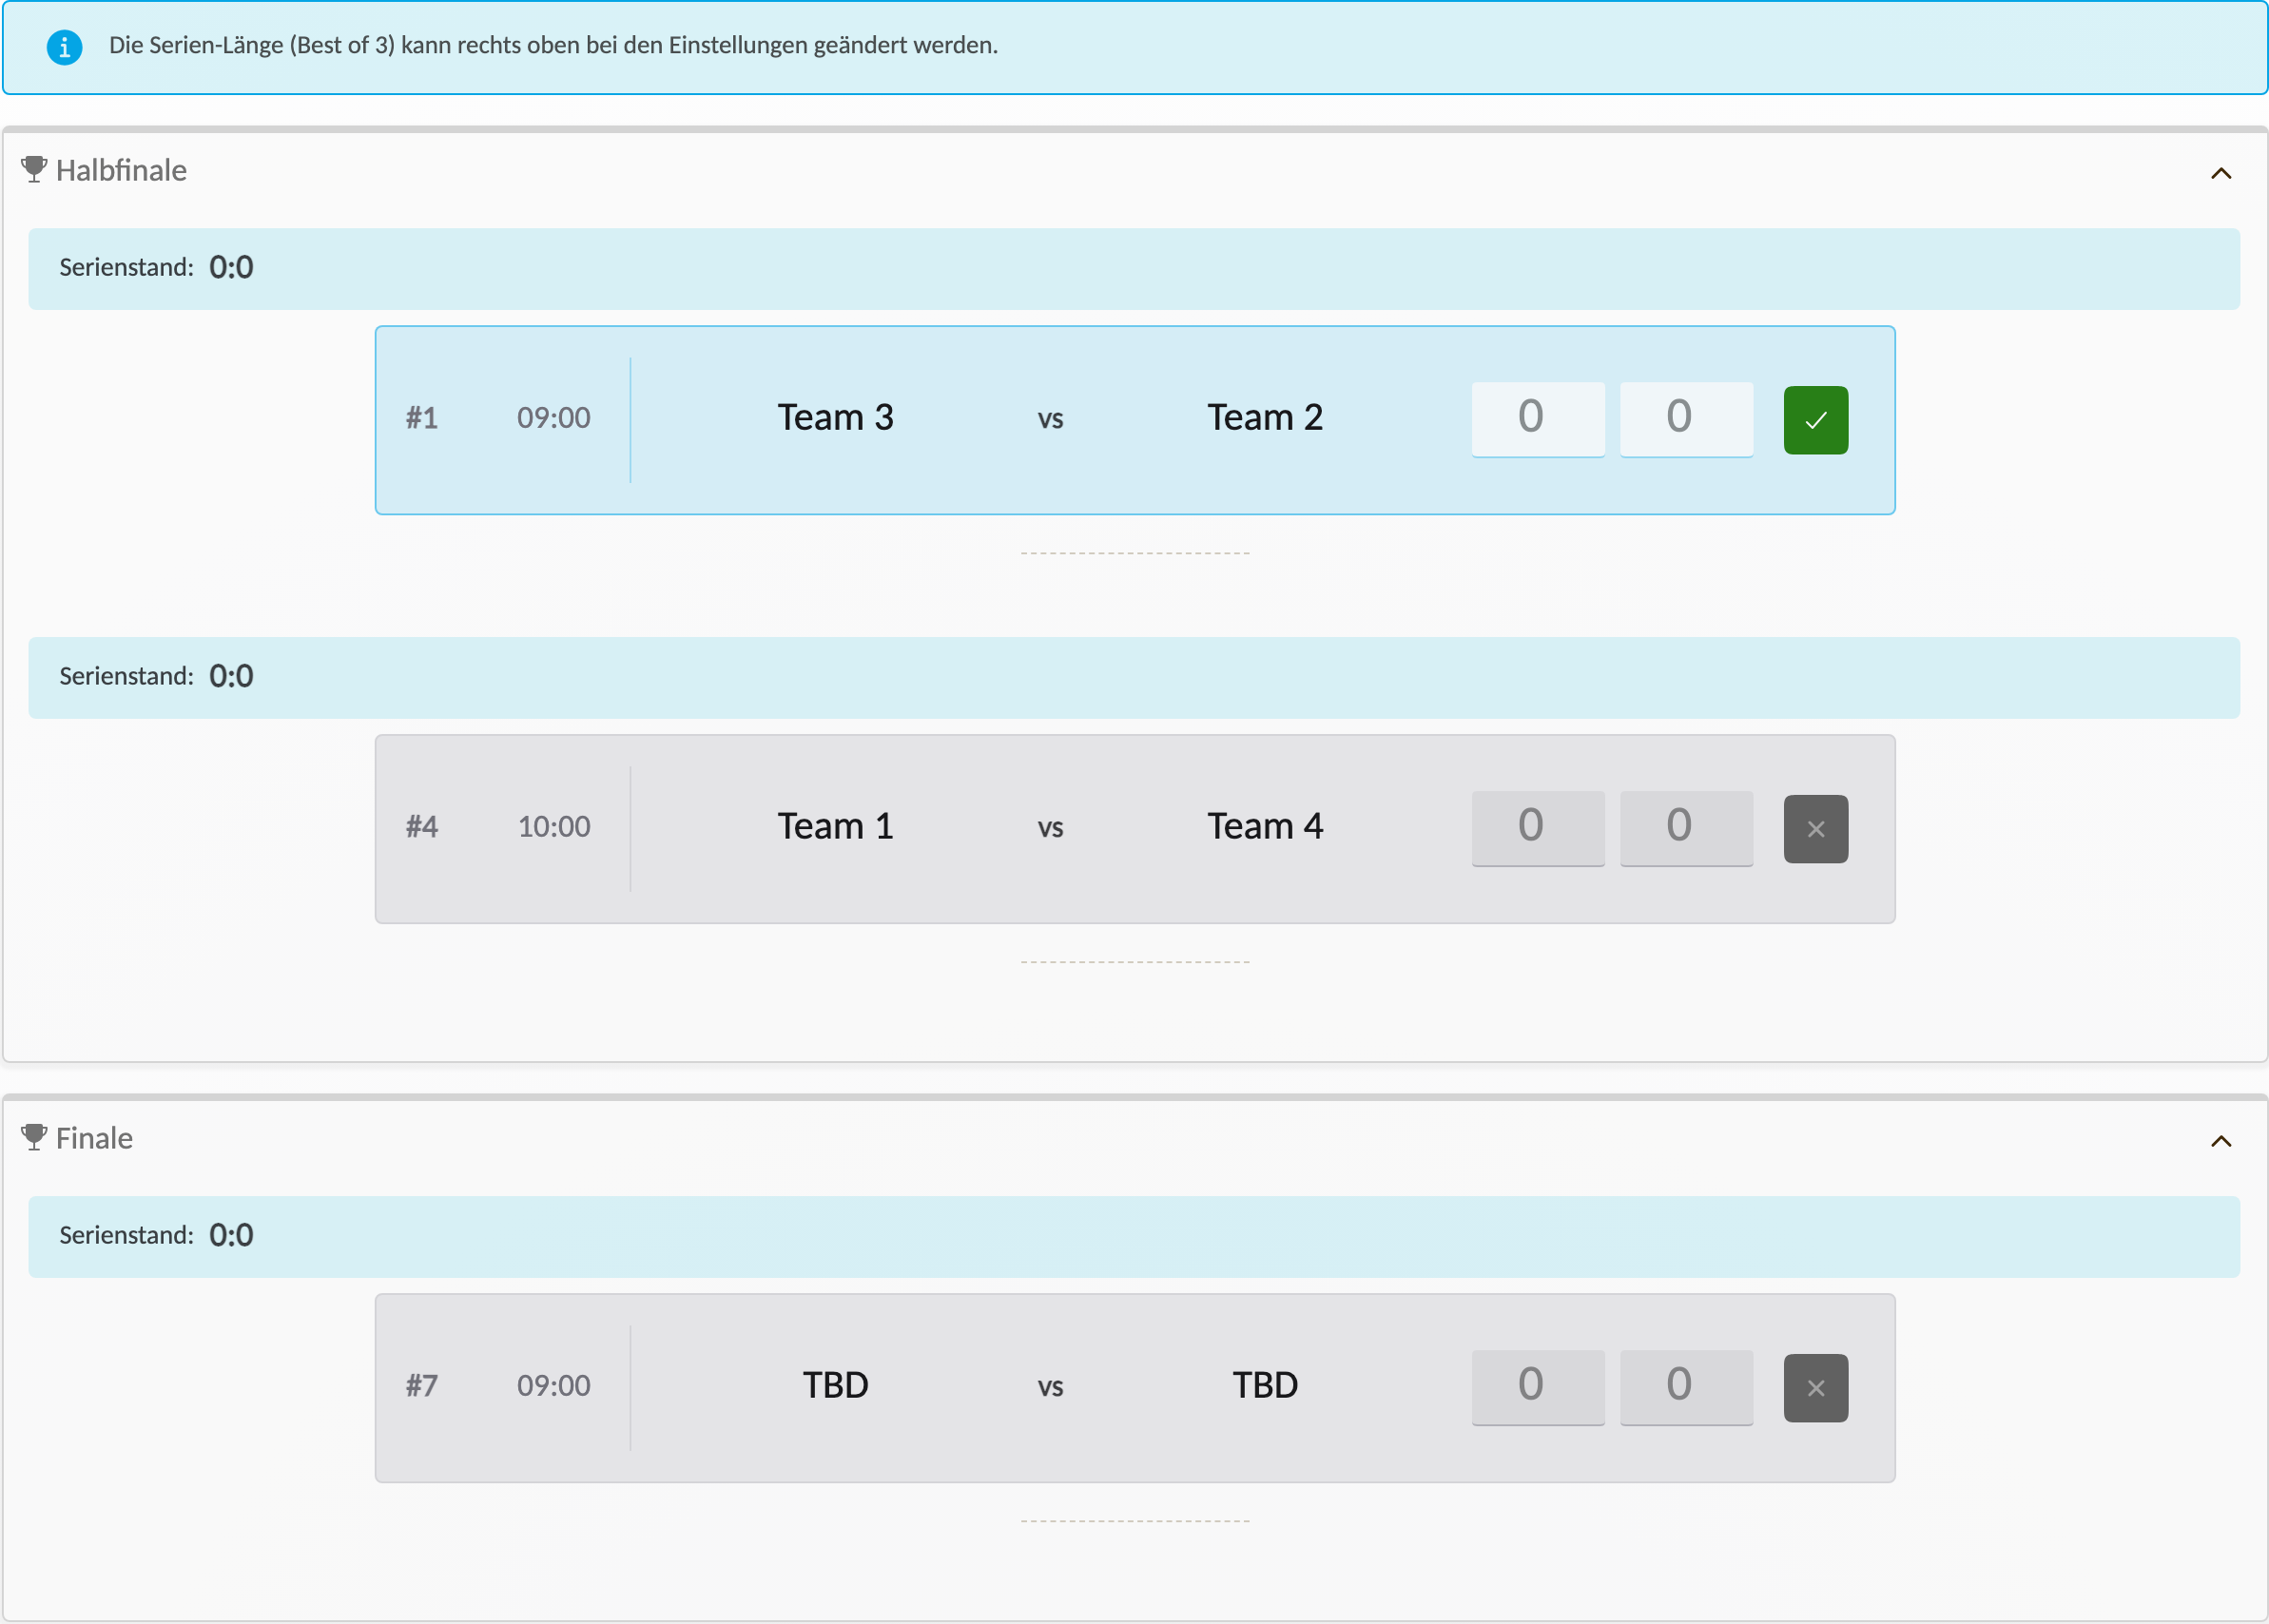
Task: Collapse the Halbfinale section with its chevron
Action: (x=2221, y=173)
